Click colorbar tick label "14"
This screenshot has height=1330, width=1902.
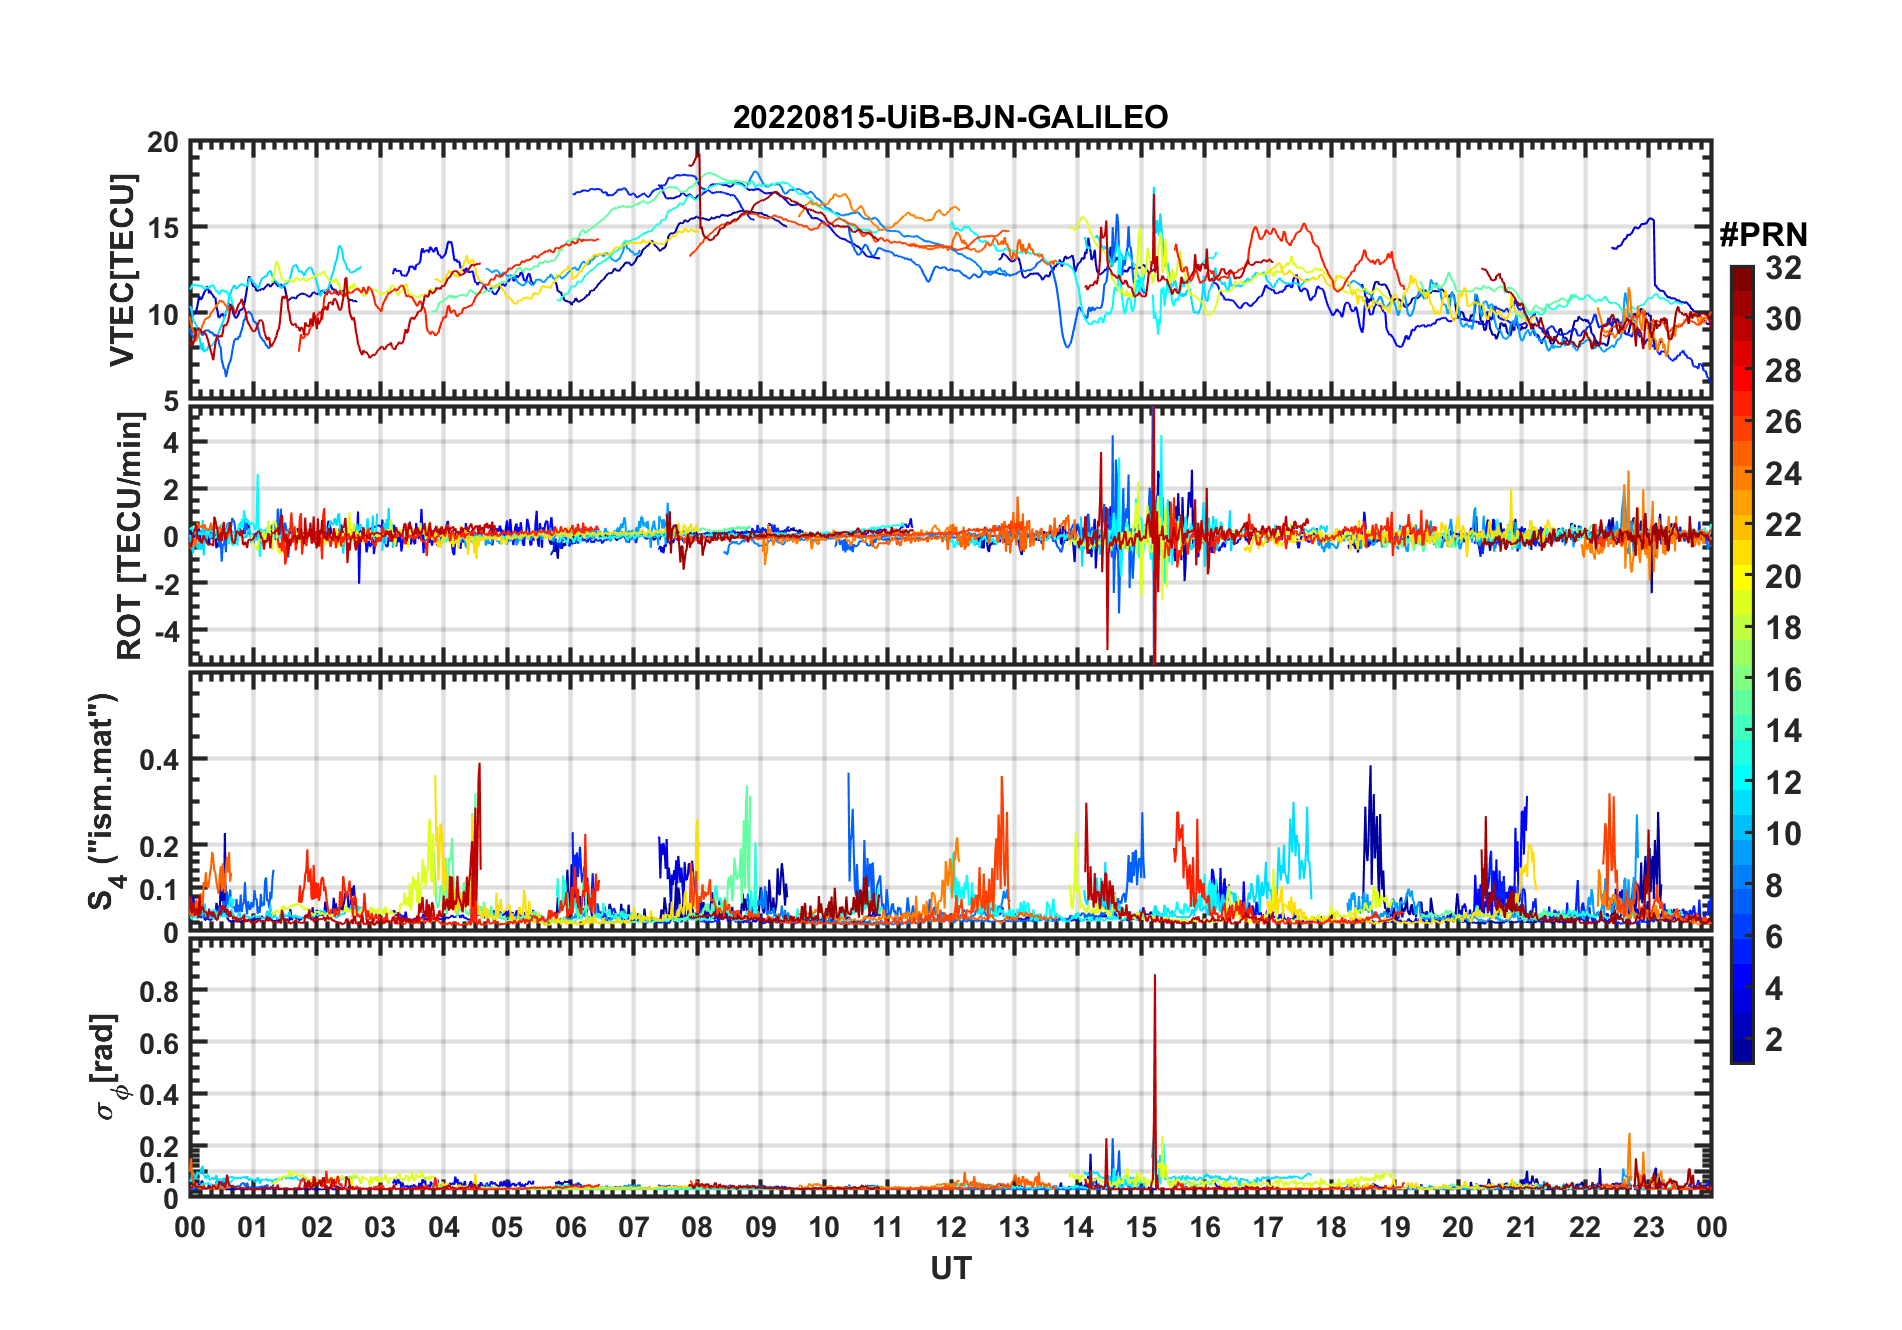point(1783,731)
